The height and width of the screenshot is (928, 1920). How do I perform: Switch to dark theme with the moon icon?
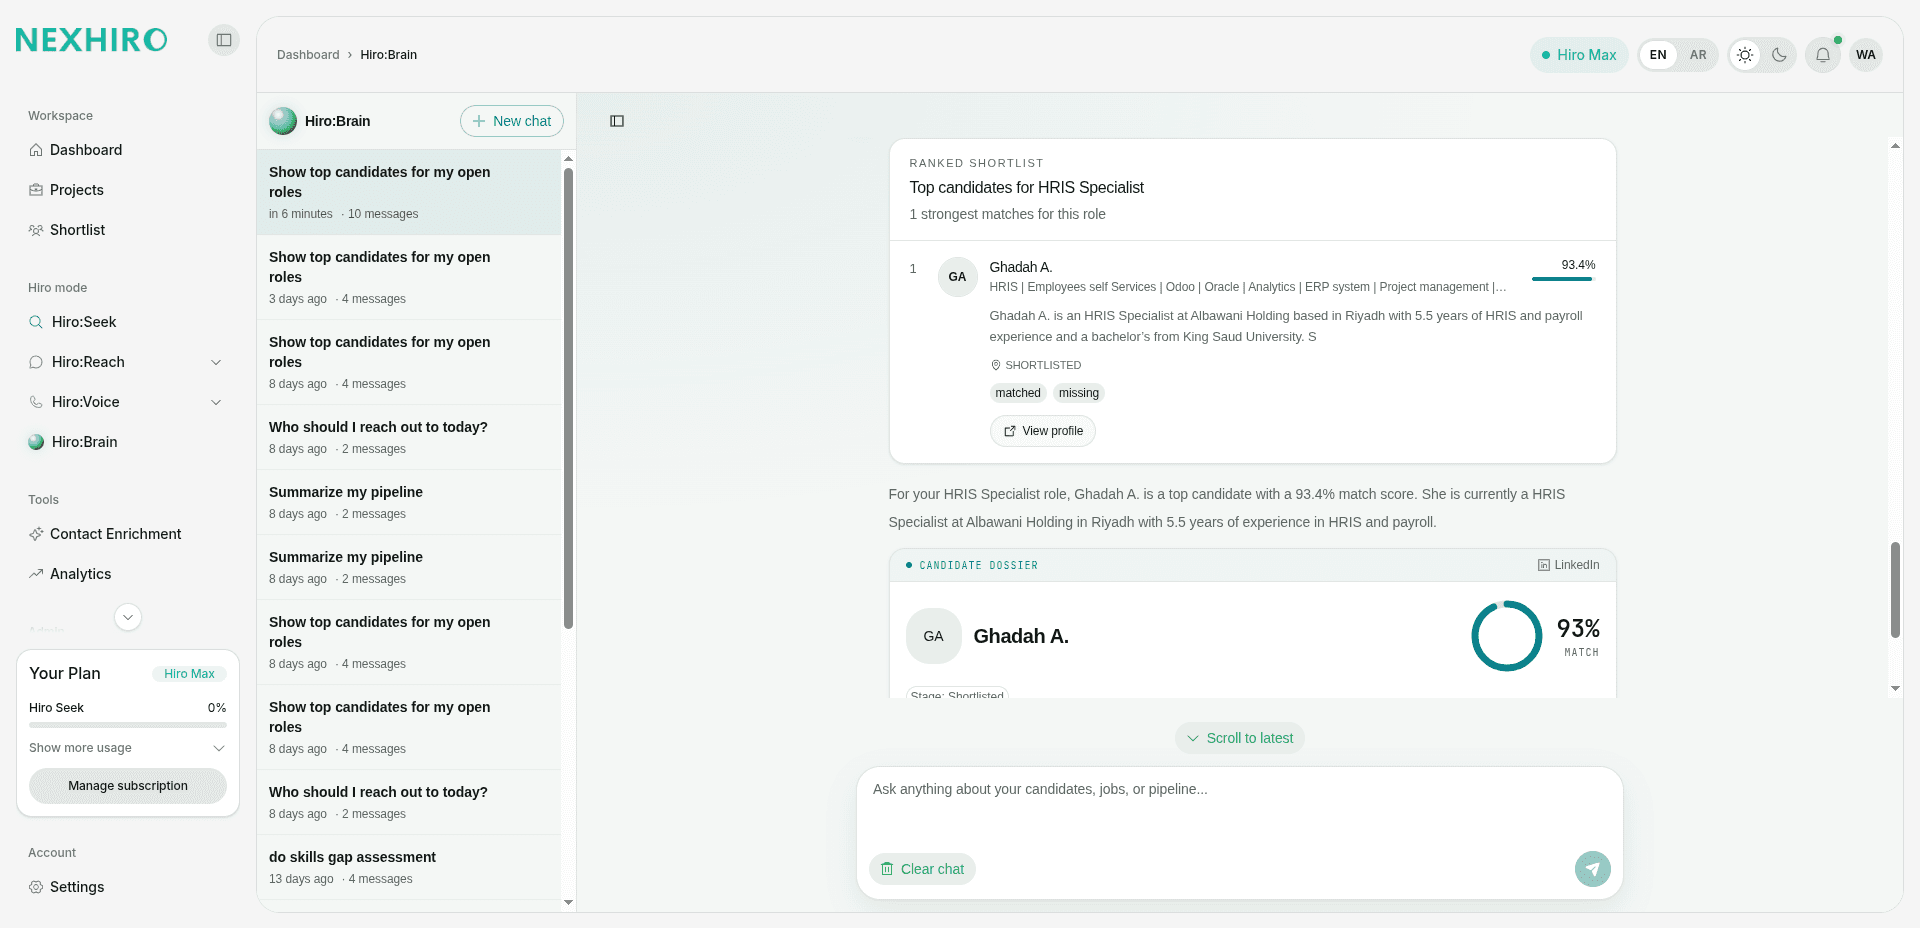tap(1779, 55)
